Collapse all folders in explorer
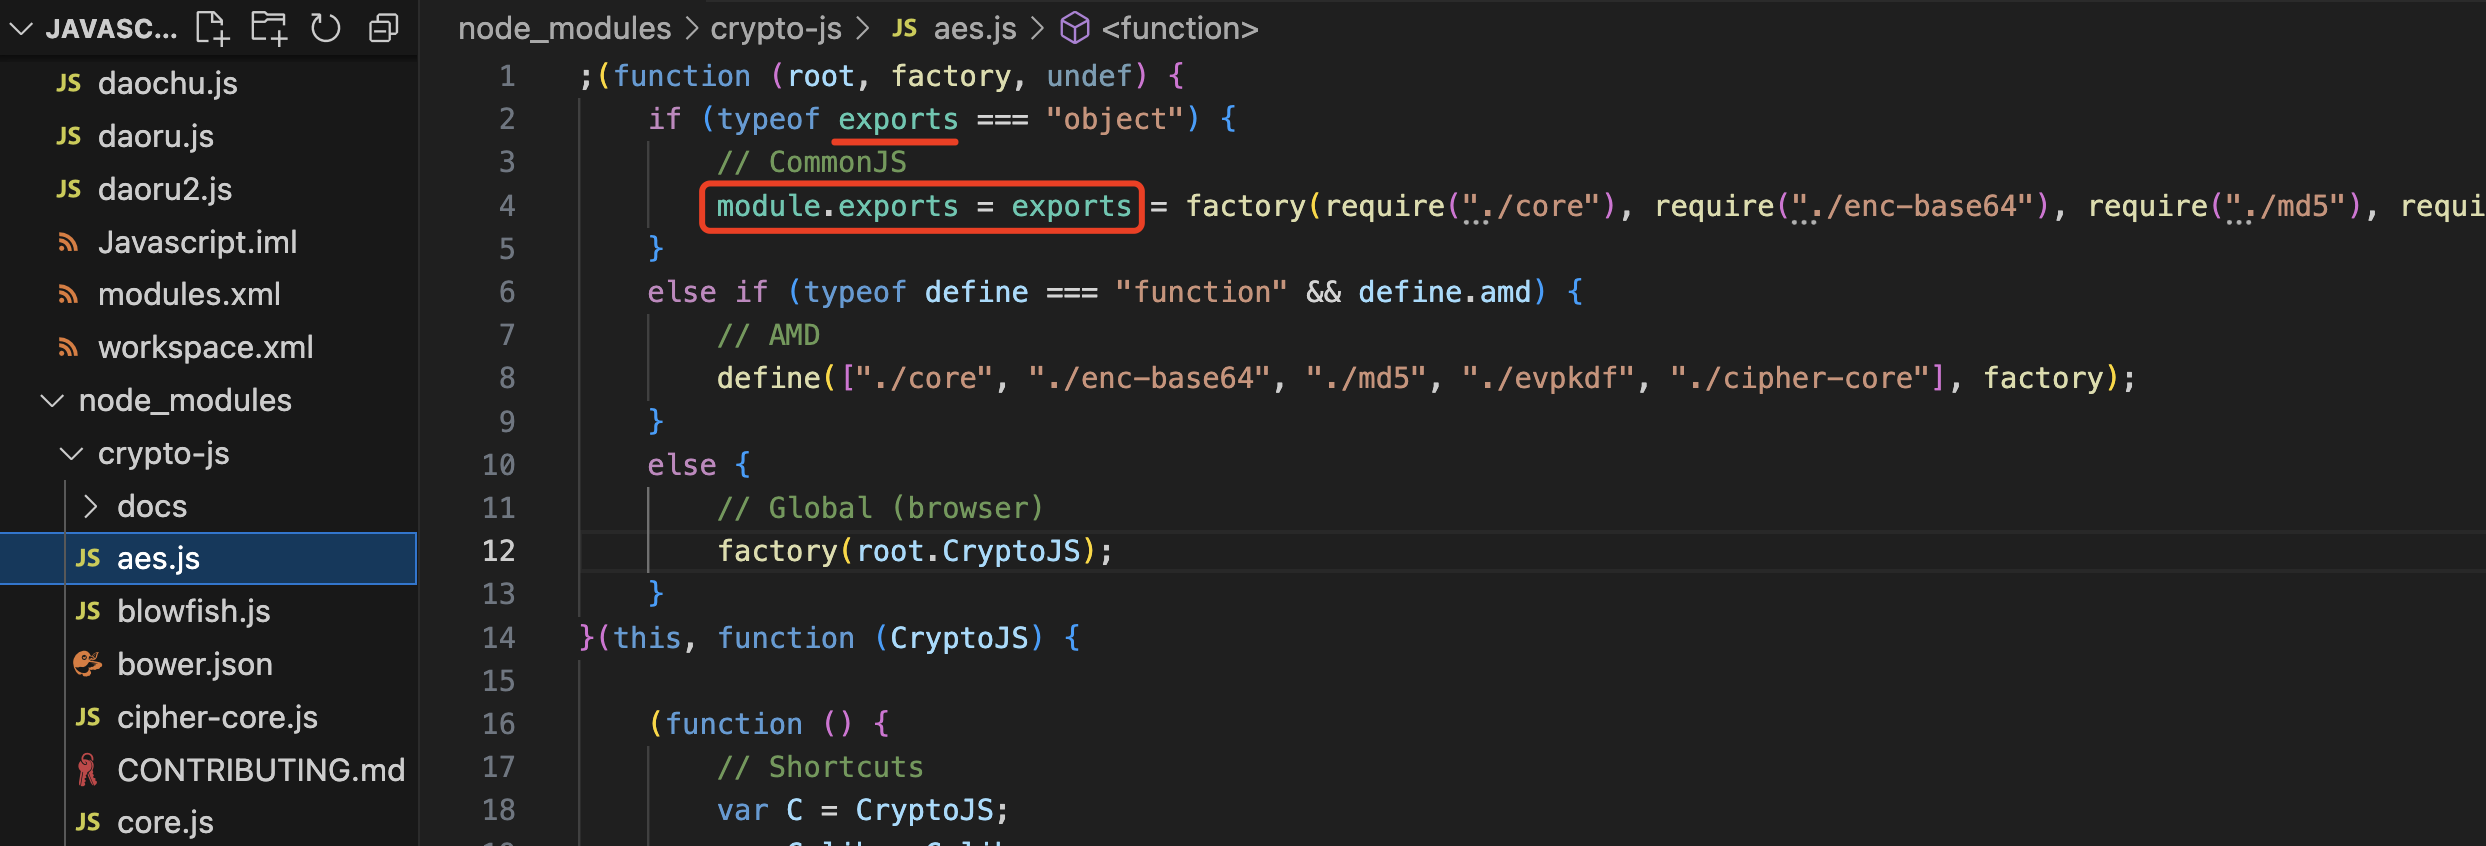This screenshot has width=2486, height=846. 383,28
